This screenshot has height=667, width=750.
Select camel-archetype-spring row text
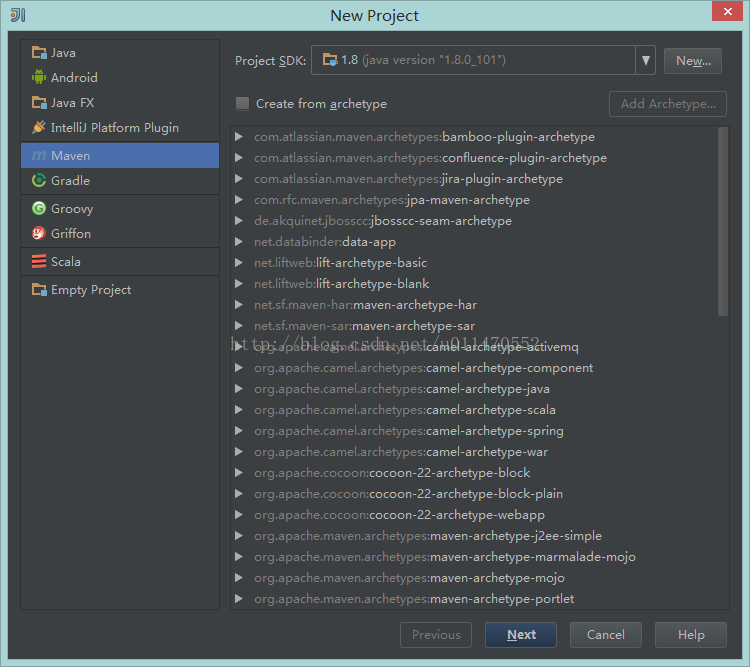click(408, 431)
